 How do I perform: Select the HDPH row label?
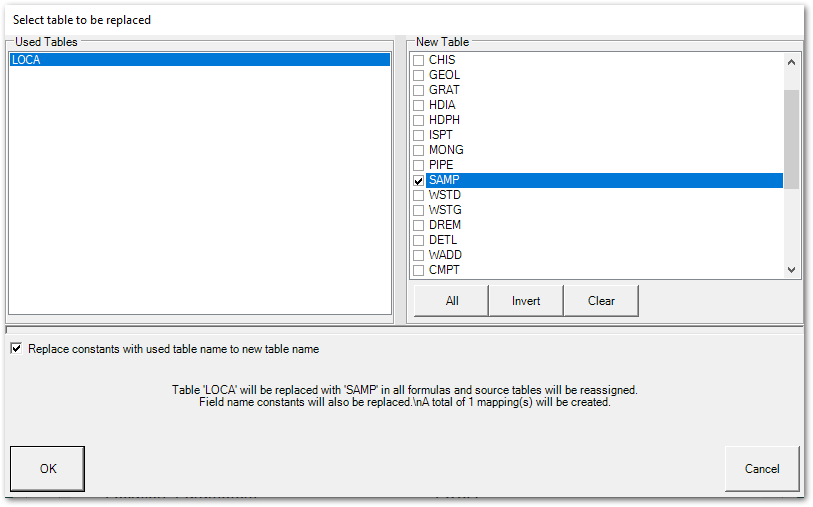pyautogui.click(x=444, y=120)
